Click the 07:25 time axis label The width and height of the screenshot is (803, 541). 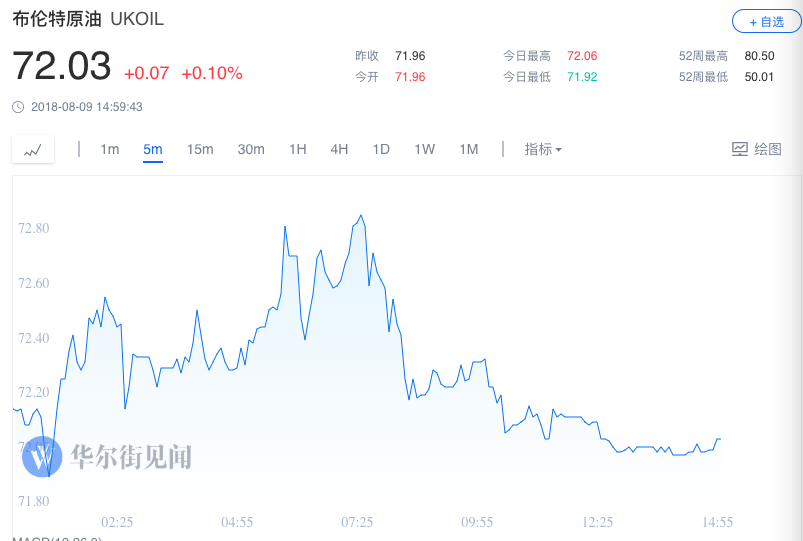coord(357,522)
